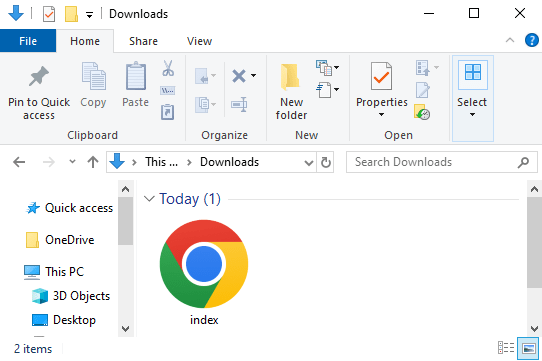Viewport: 542px width, 361px height.
Task: Switch to Details view in status bar
Action: click(506, 348)
